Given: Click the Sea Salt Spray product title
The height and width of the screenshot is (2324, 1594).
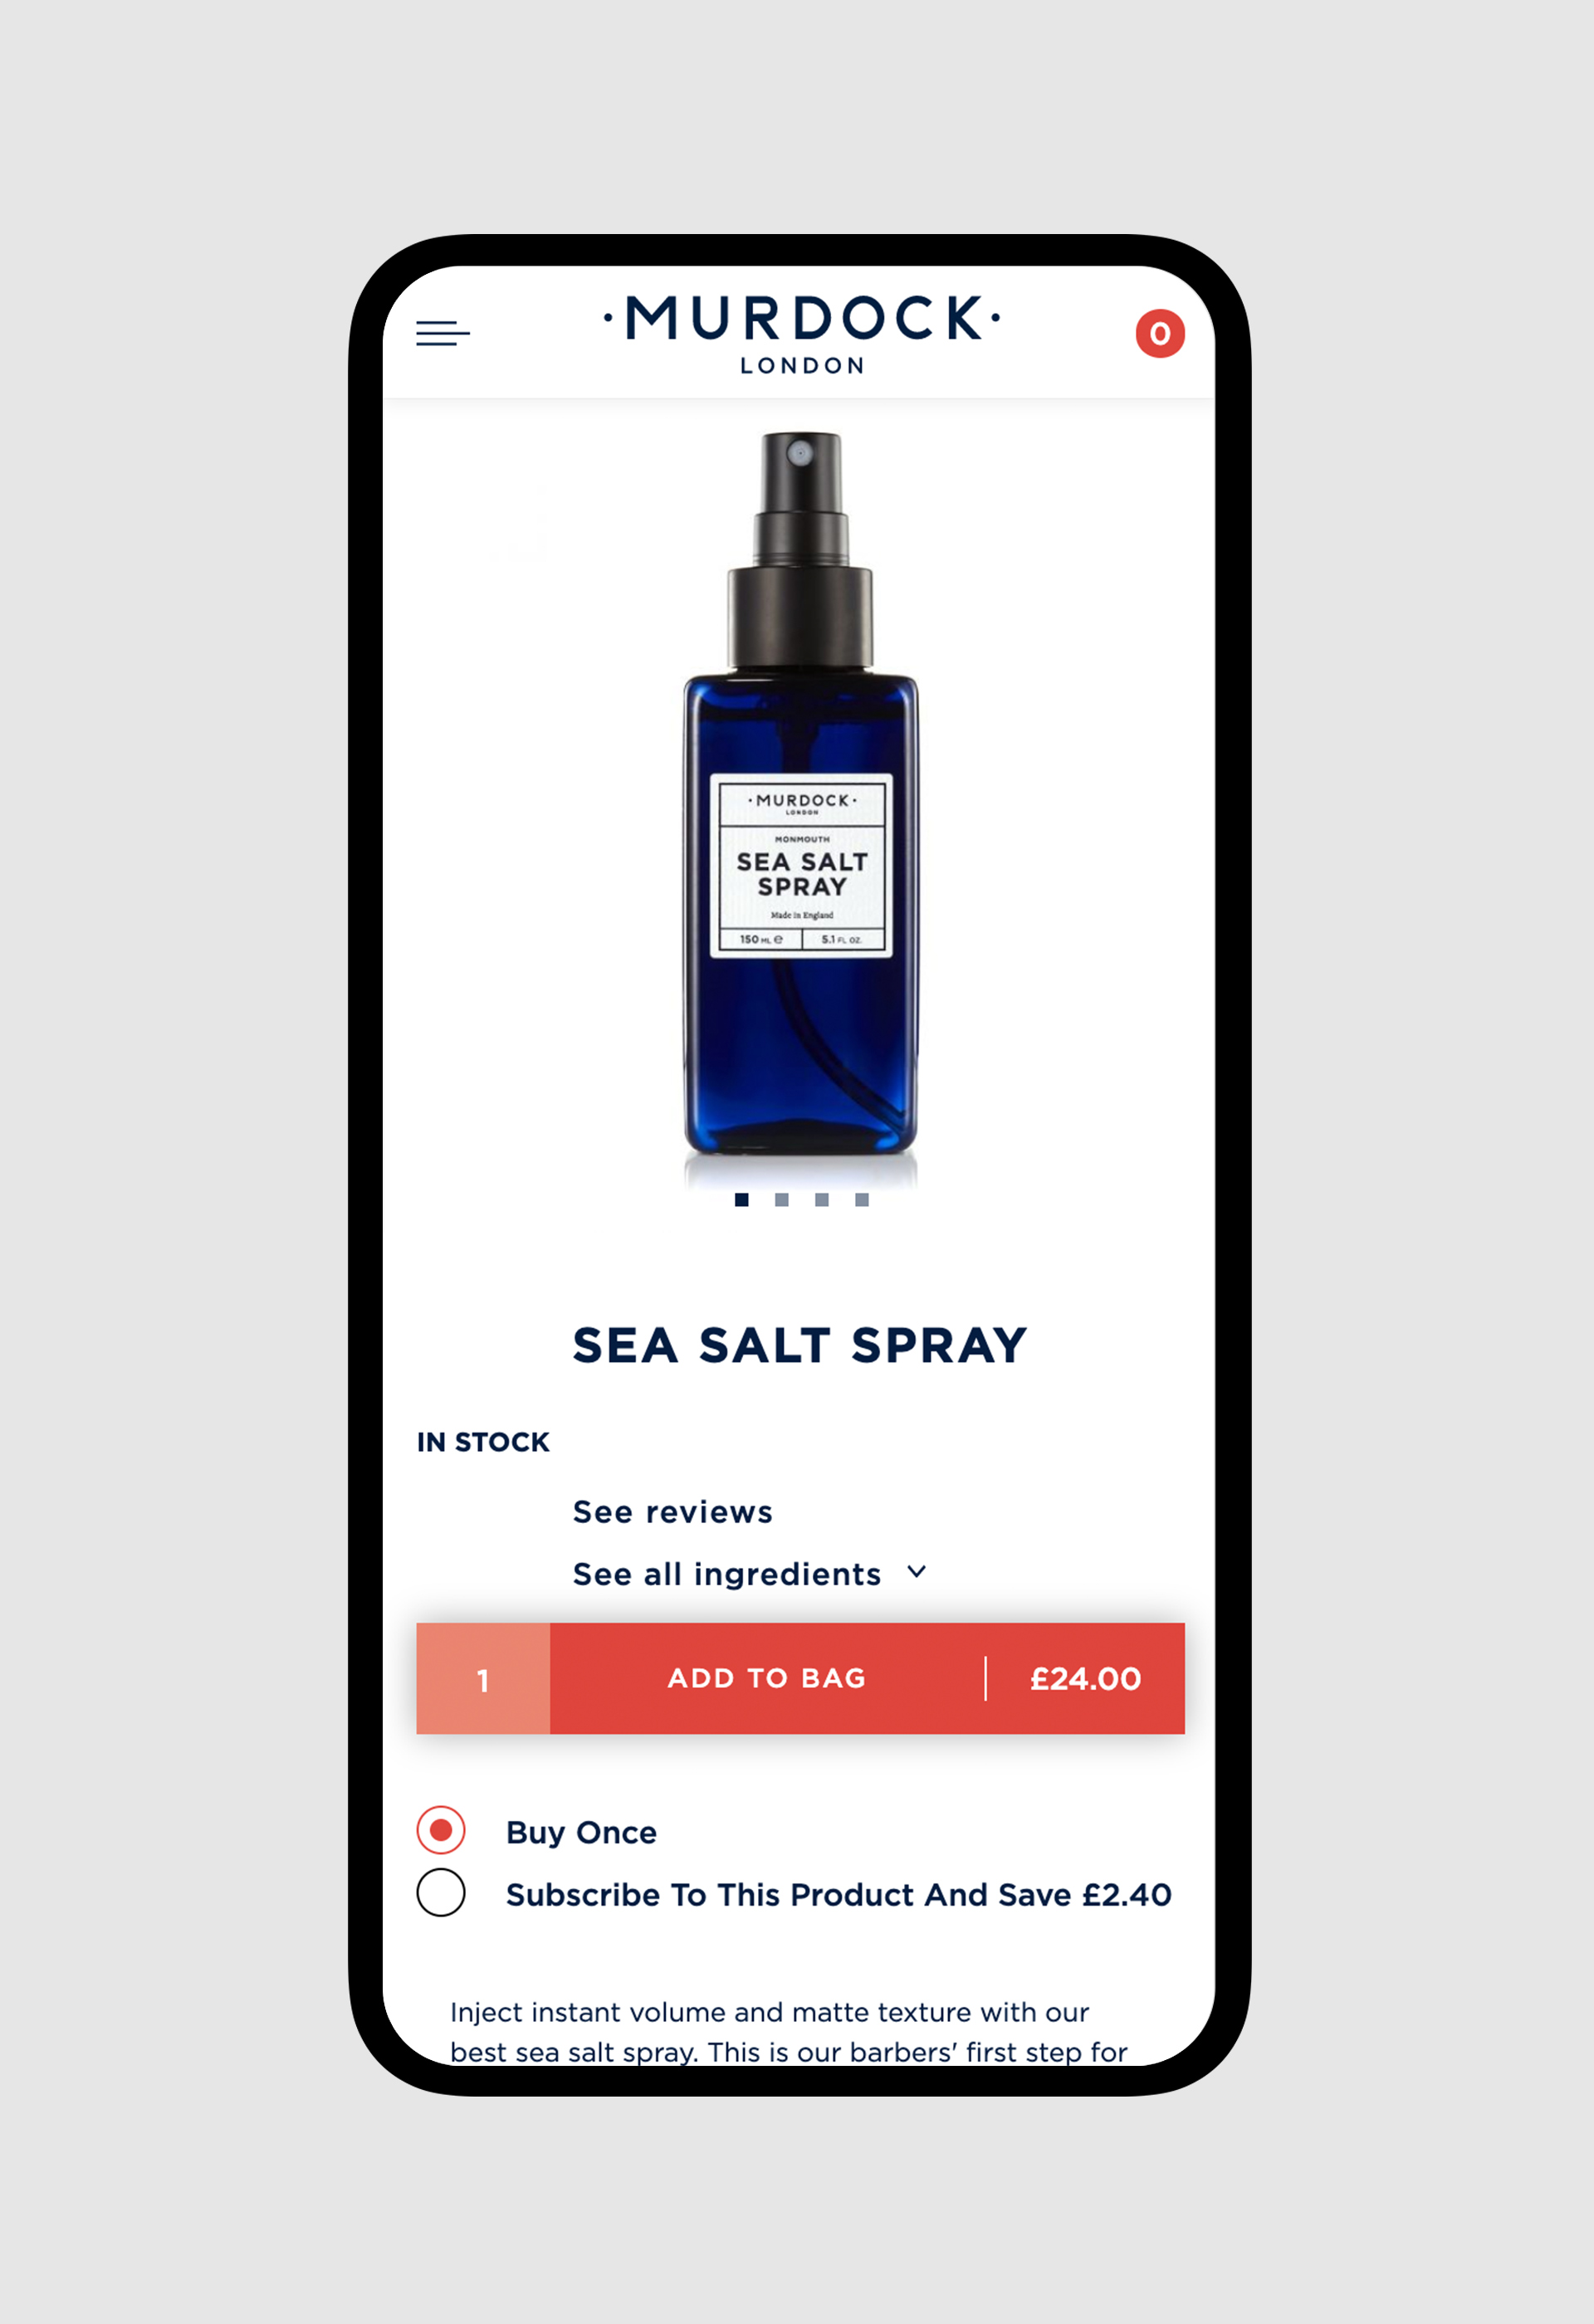Looking at the screenshot, I should pos(800,1345).
